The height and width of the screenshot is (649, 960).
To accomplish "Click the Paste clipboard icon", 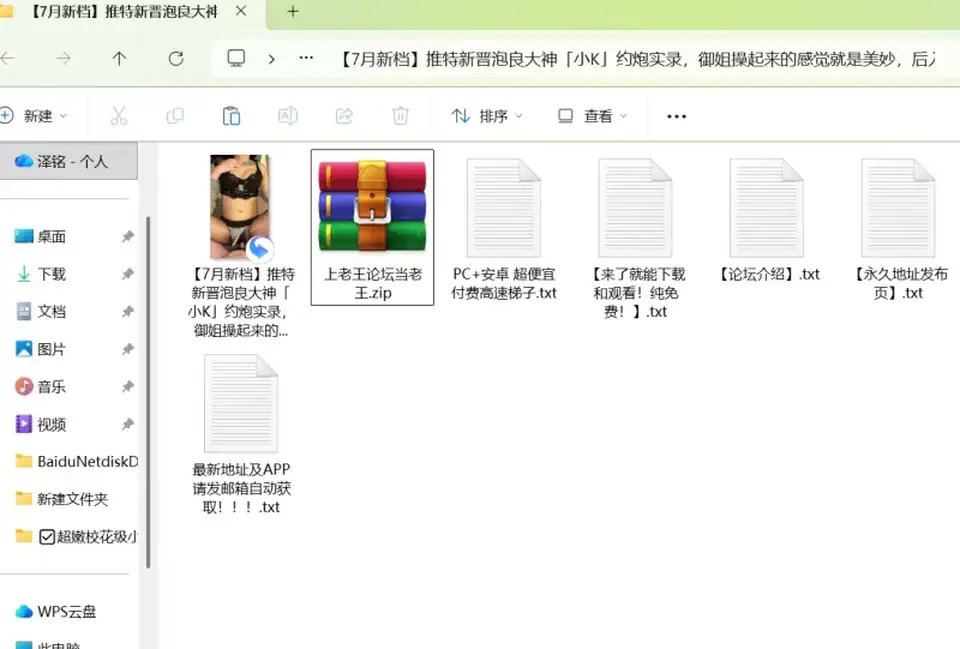I will pos(231,116).
